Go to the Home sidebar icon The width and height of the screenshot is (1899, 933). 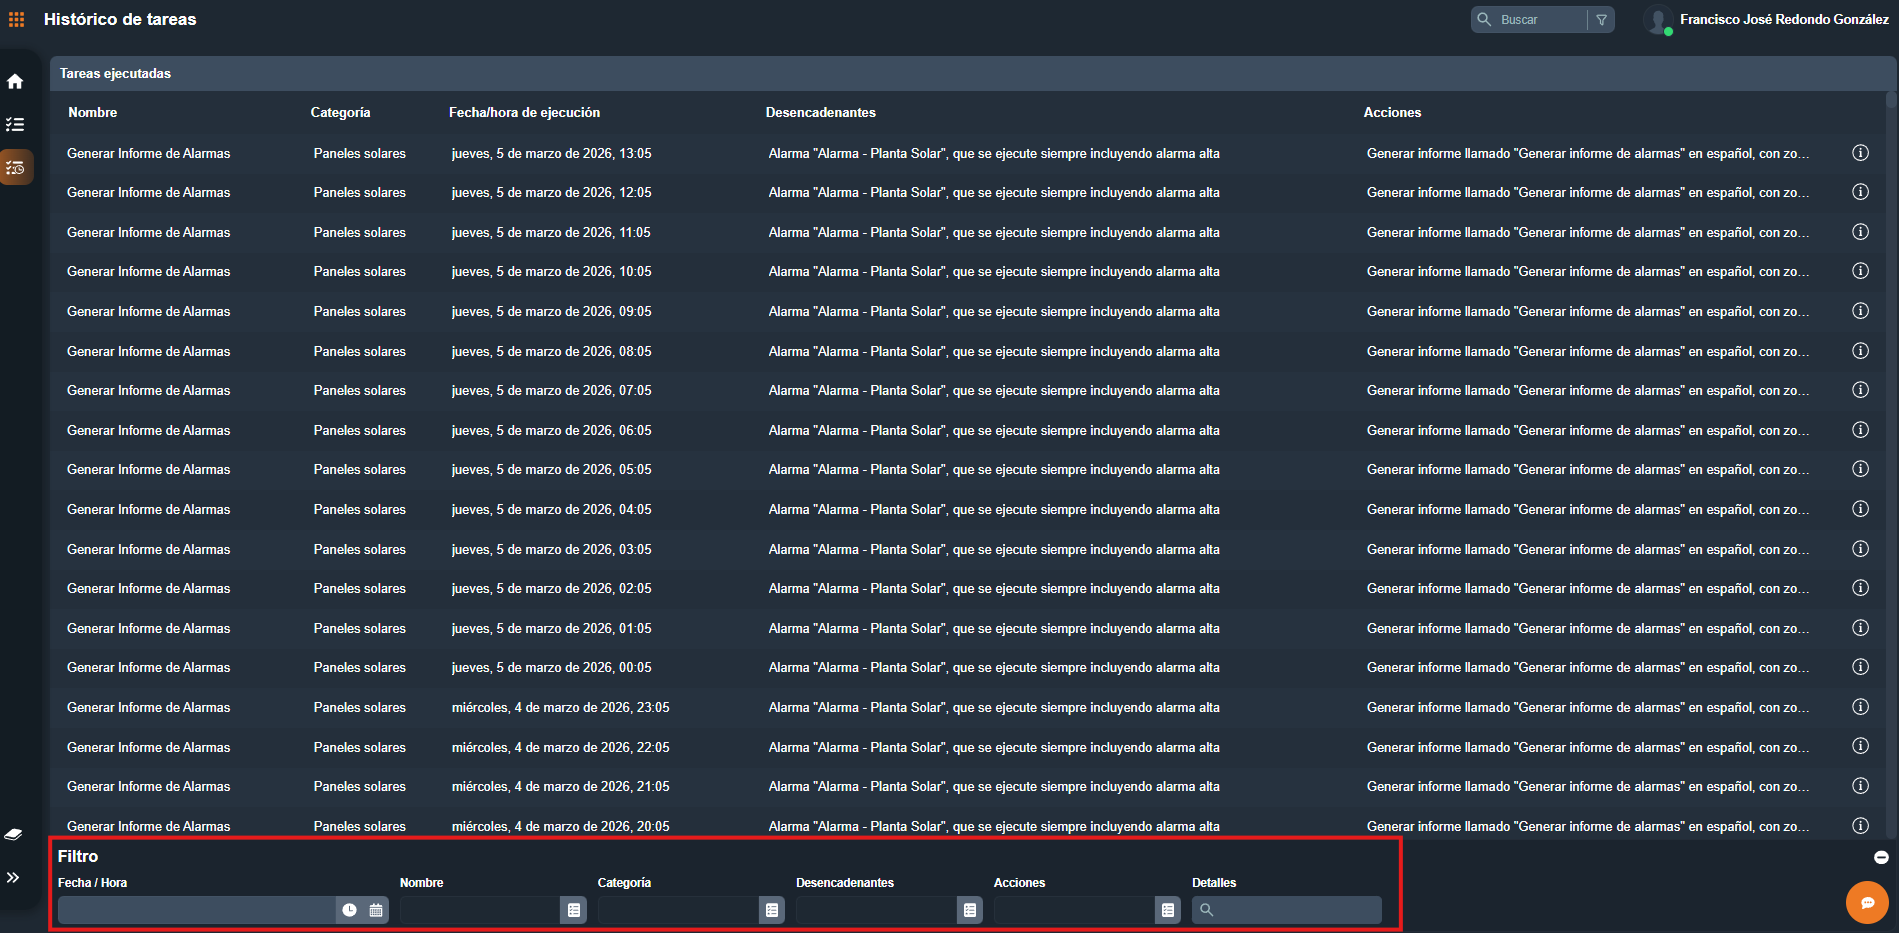tap(15, 81)
